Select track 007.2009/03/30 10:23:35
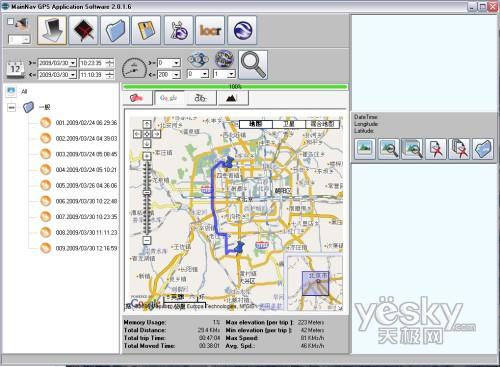 click(86, 217)
